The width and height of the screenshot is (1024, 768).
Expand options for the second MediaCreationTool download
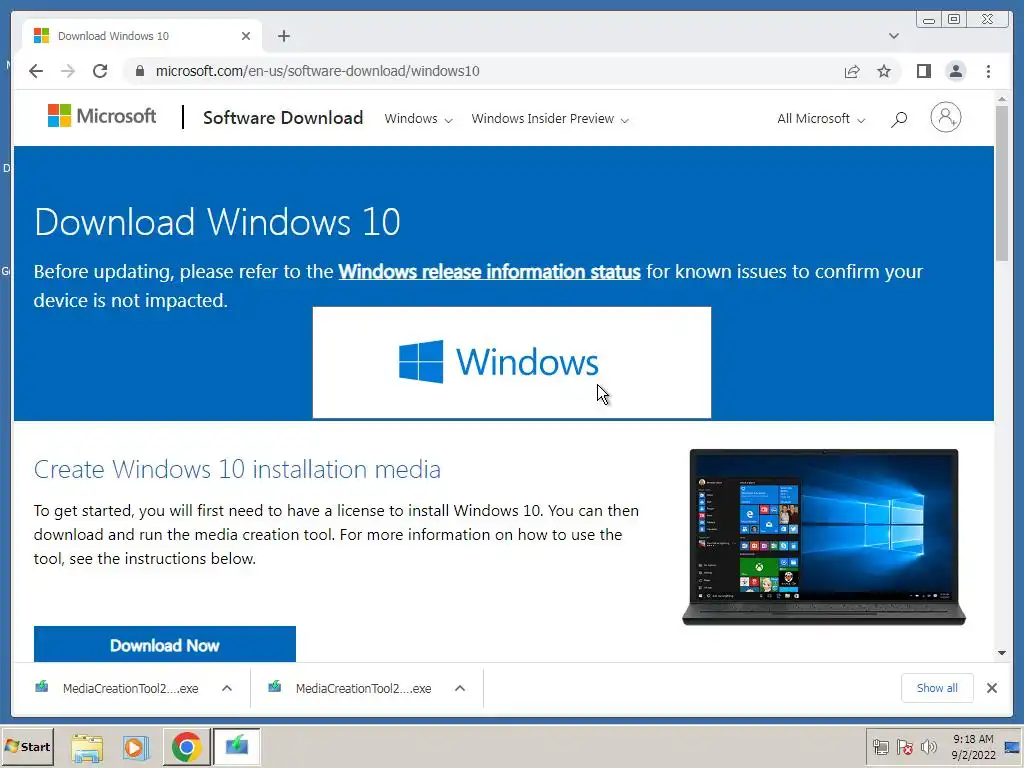coord(460,688)
